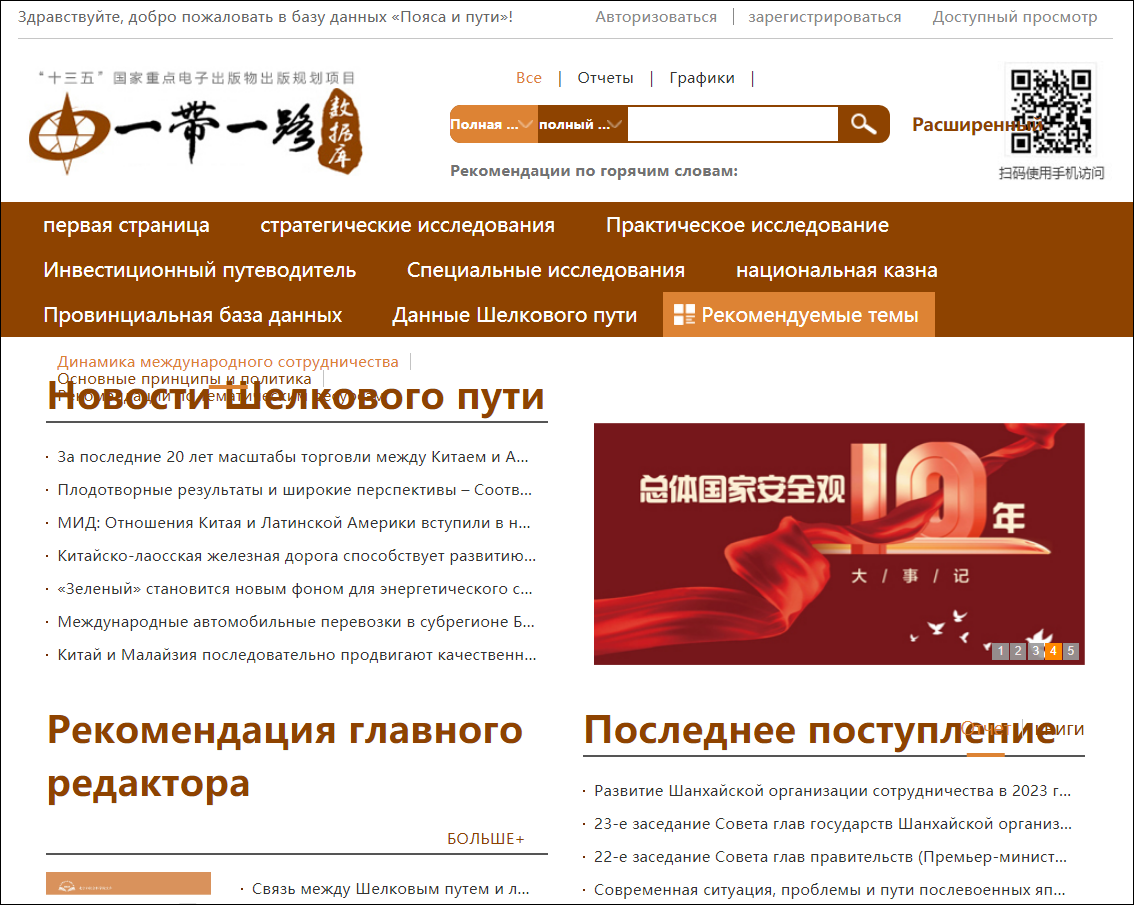Viewport: 1134px width, 905px height.
Task: Select the Графики search scope
Action: pyautogui.click(x=702, y=78)
